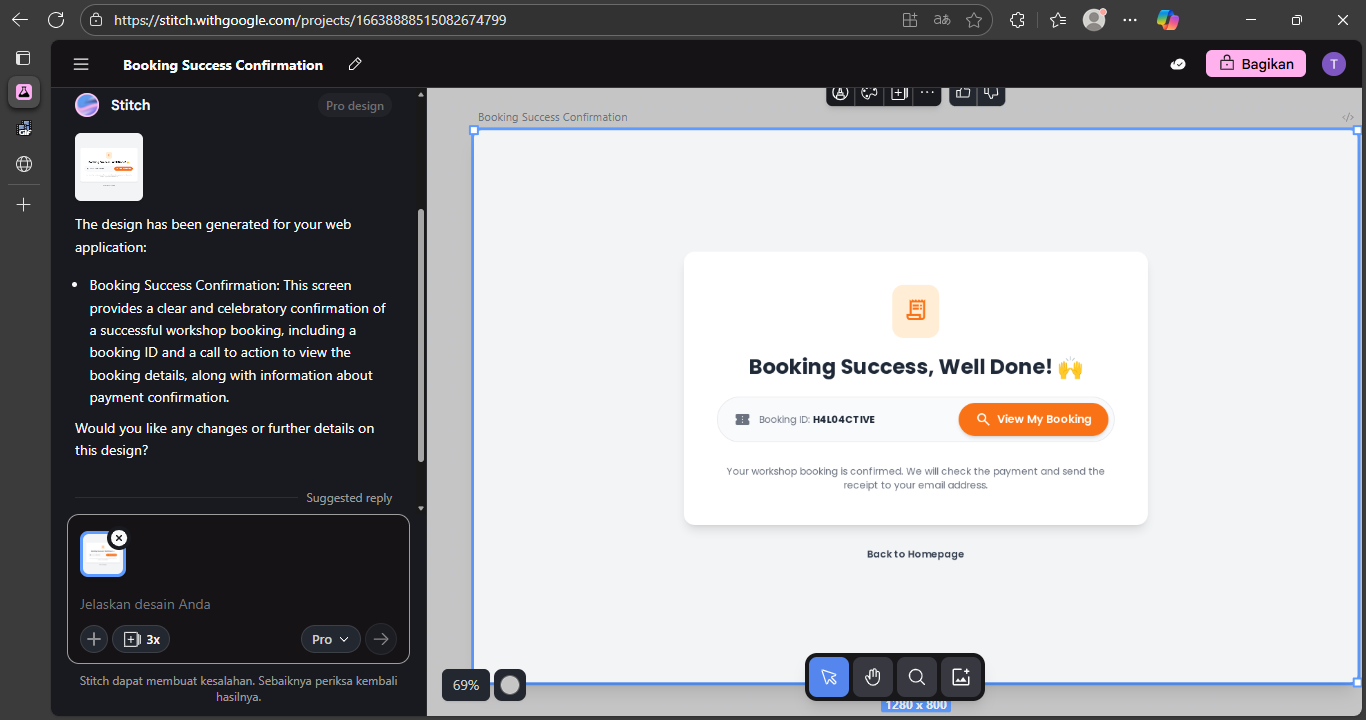Open the Copilot icon in the browser toolbar
1366x720 pixels.
(1167, 19)
